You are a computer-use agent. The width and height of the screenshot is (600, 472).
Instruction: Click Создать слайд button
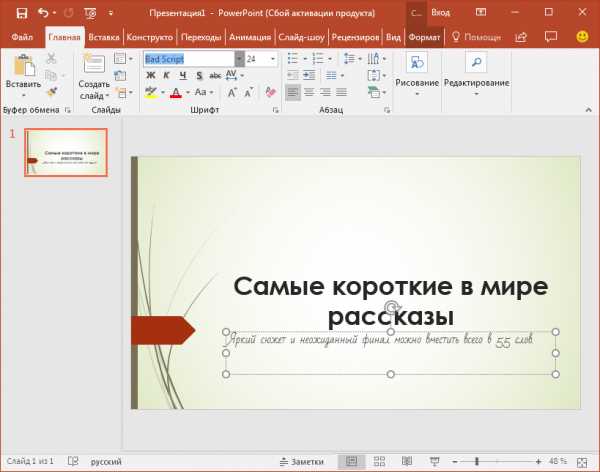(x=94, y=77)
